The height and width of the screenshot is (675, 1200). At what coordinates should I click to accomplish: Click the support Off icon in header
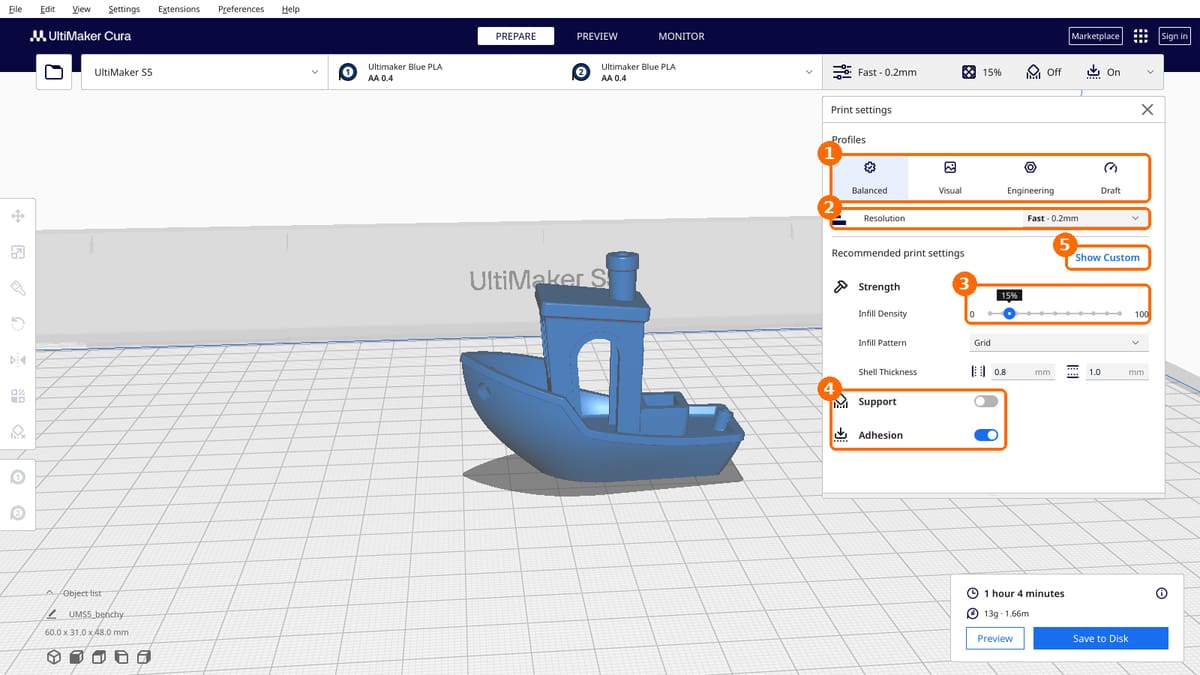tap(1034, 72)
